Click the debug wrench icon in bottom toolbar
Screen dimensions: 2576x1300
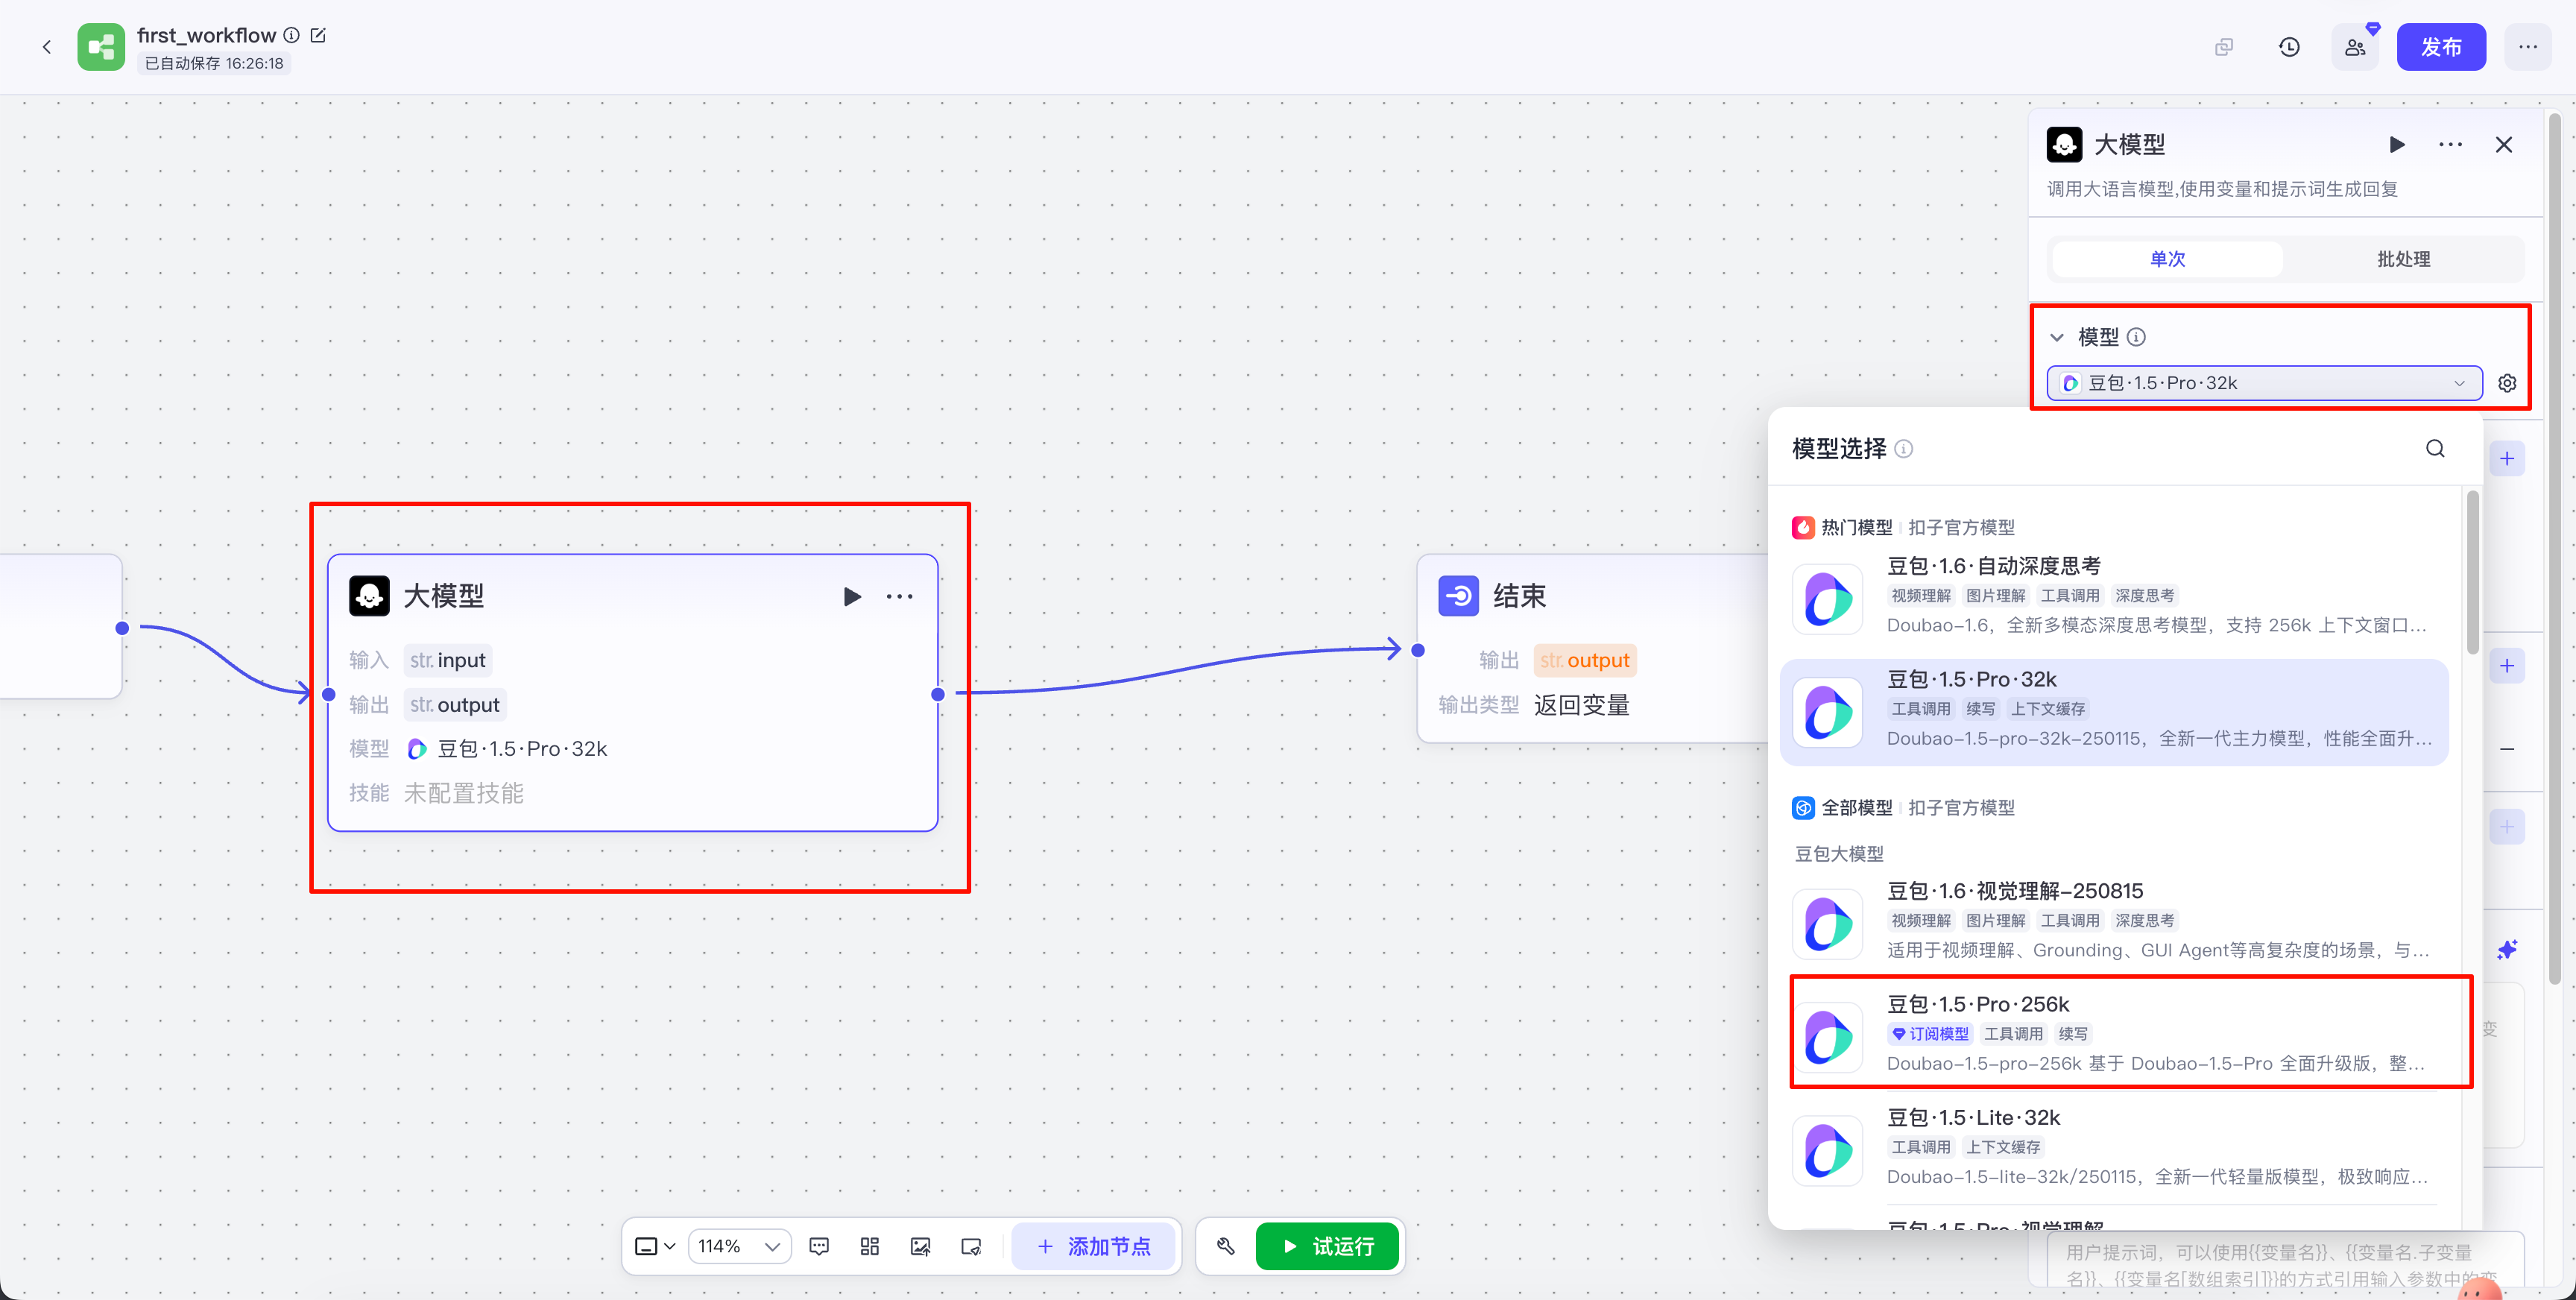[1225, 1246]
